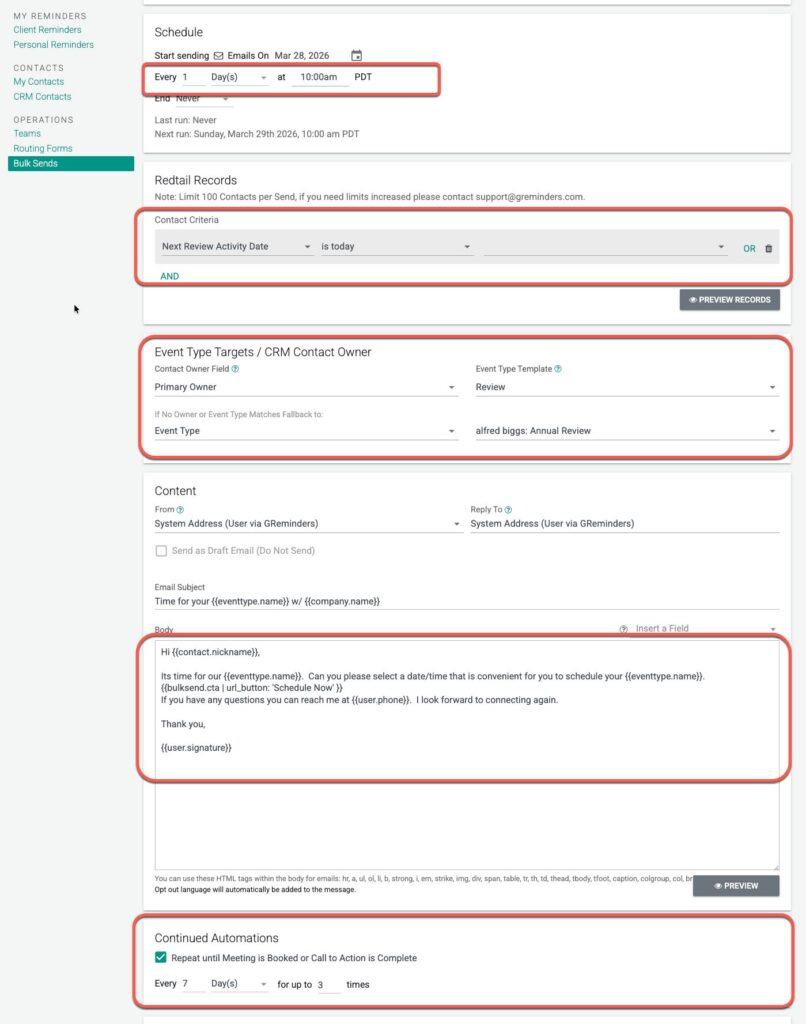Click the Preview Records button
The image size is (806, 1024).
pyautogui.click(x=729, y=299)
